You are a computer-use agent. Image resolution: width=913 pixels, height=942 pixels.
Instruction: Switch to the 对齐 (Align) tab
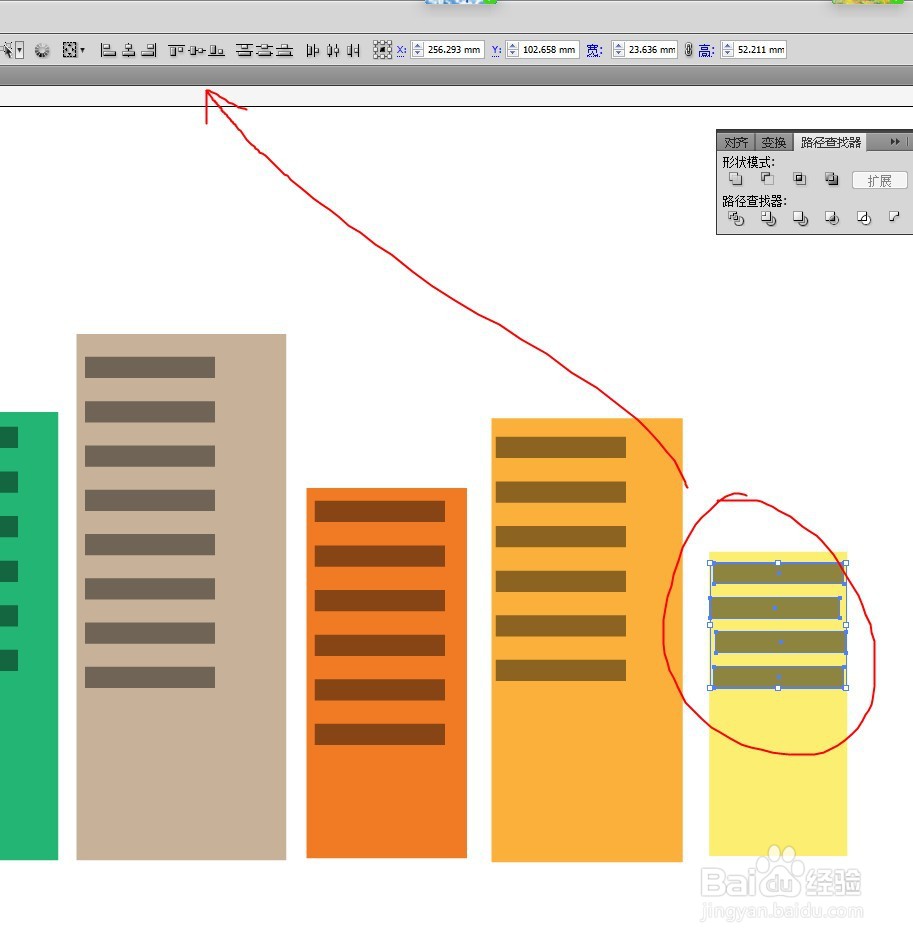[x=736, y=142]
